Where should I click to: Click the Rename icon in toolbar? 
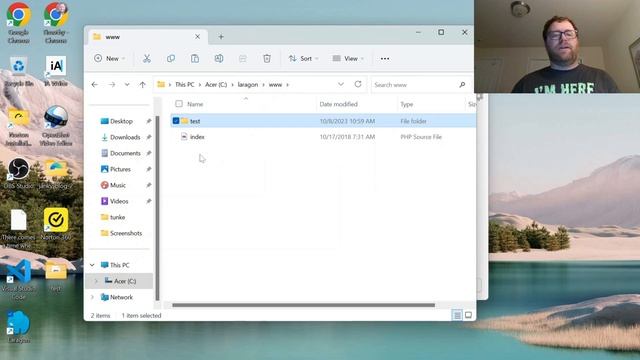[219, 59]
